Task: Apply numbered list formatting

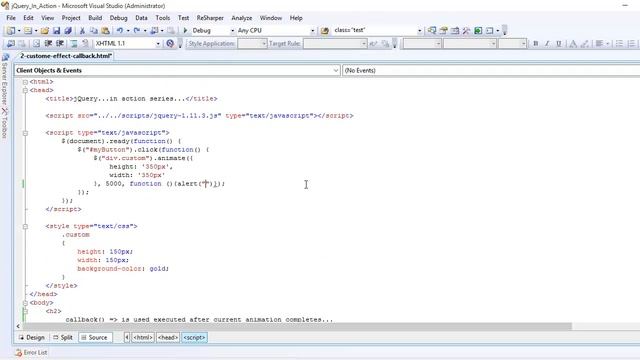Action: (x=631, y=43)
